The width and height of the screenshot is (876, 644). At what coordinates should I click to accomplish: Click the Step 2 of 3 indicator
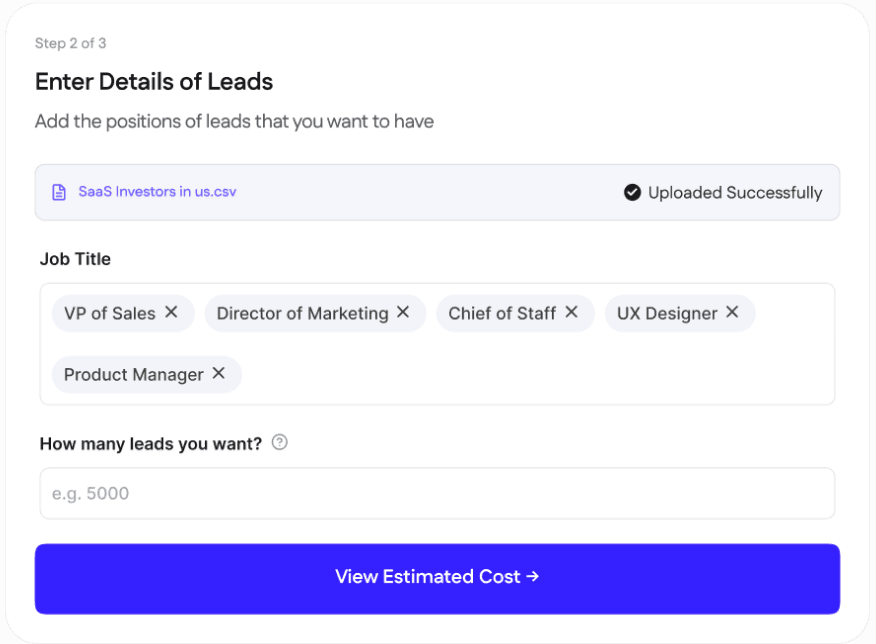click(x=70, y=43)
